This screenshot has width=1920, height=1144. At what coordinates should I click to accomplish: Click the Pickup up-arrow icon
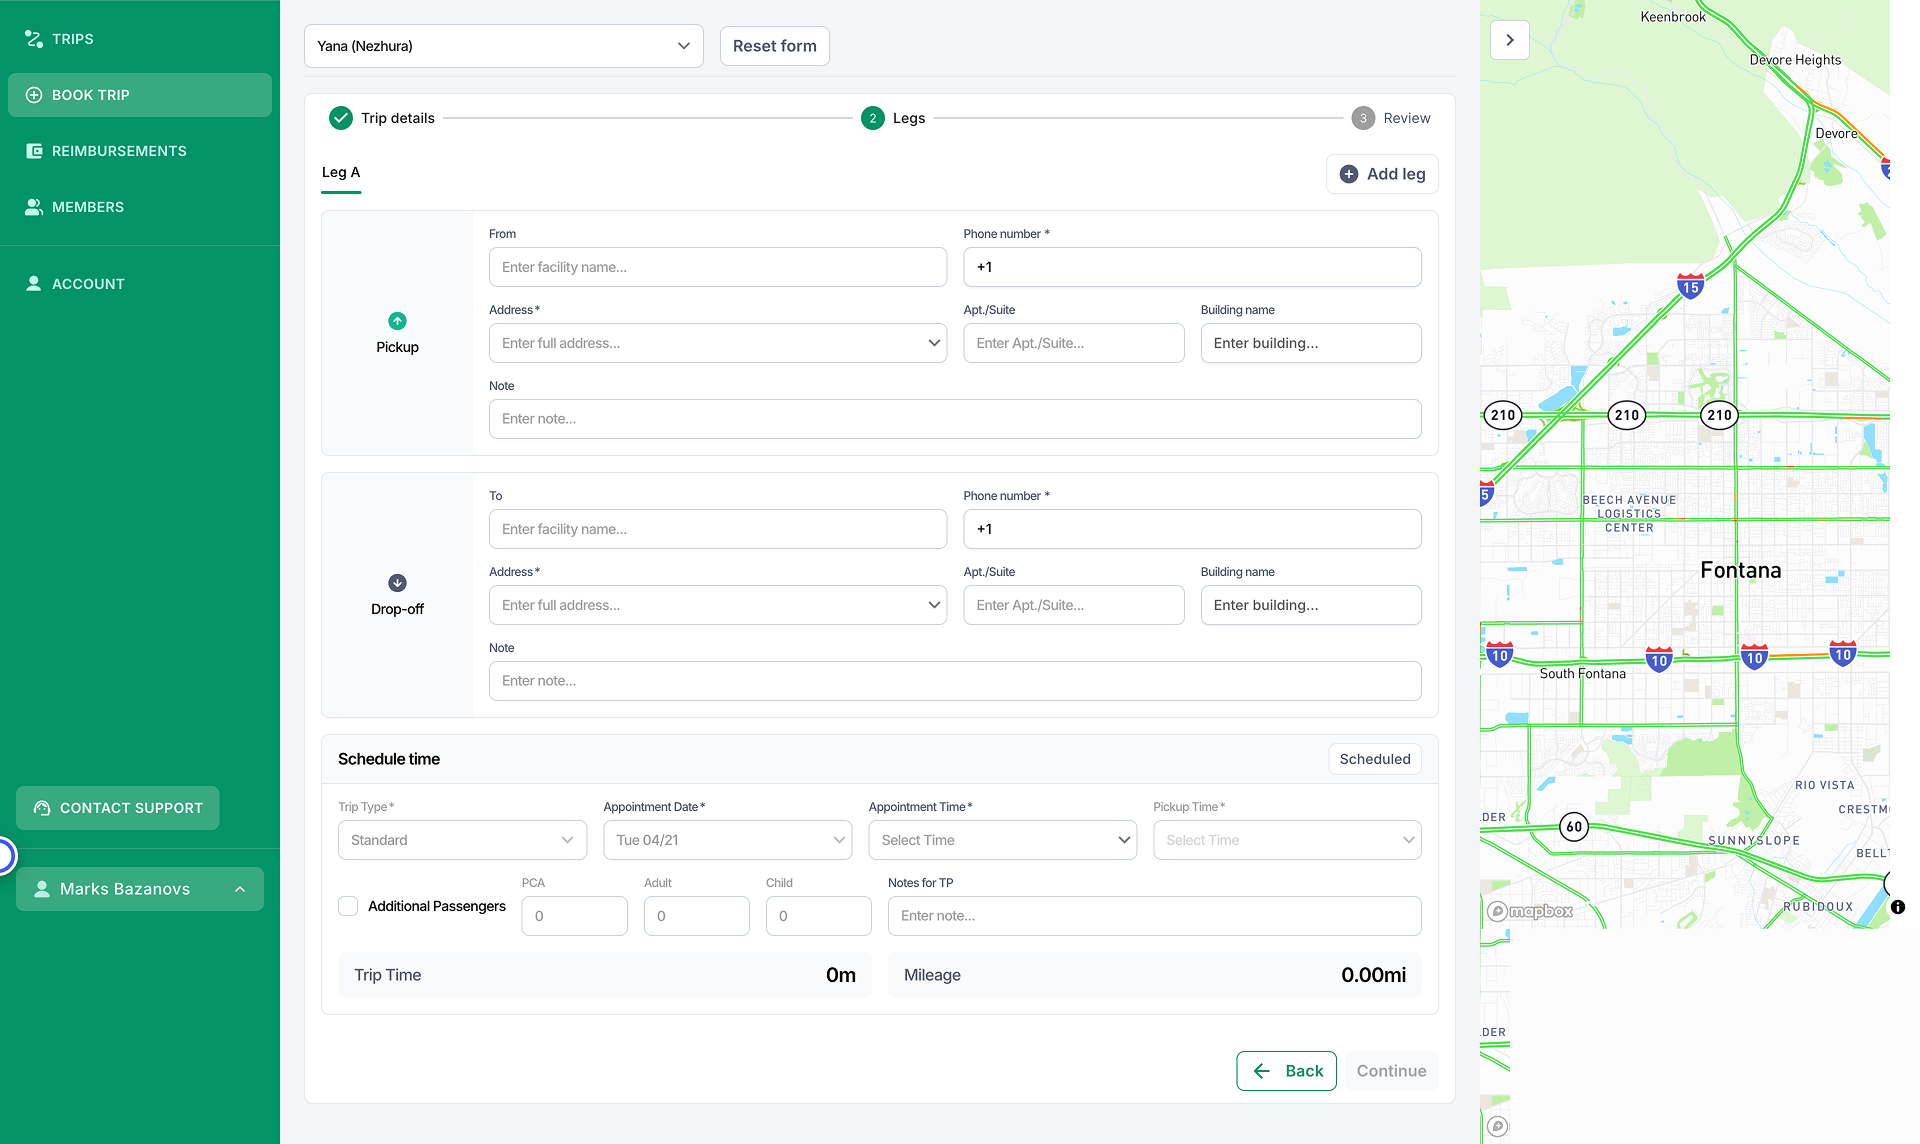397,321
